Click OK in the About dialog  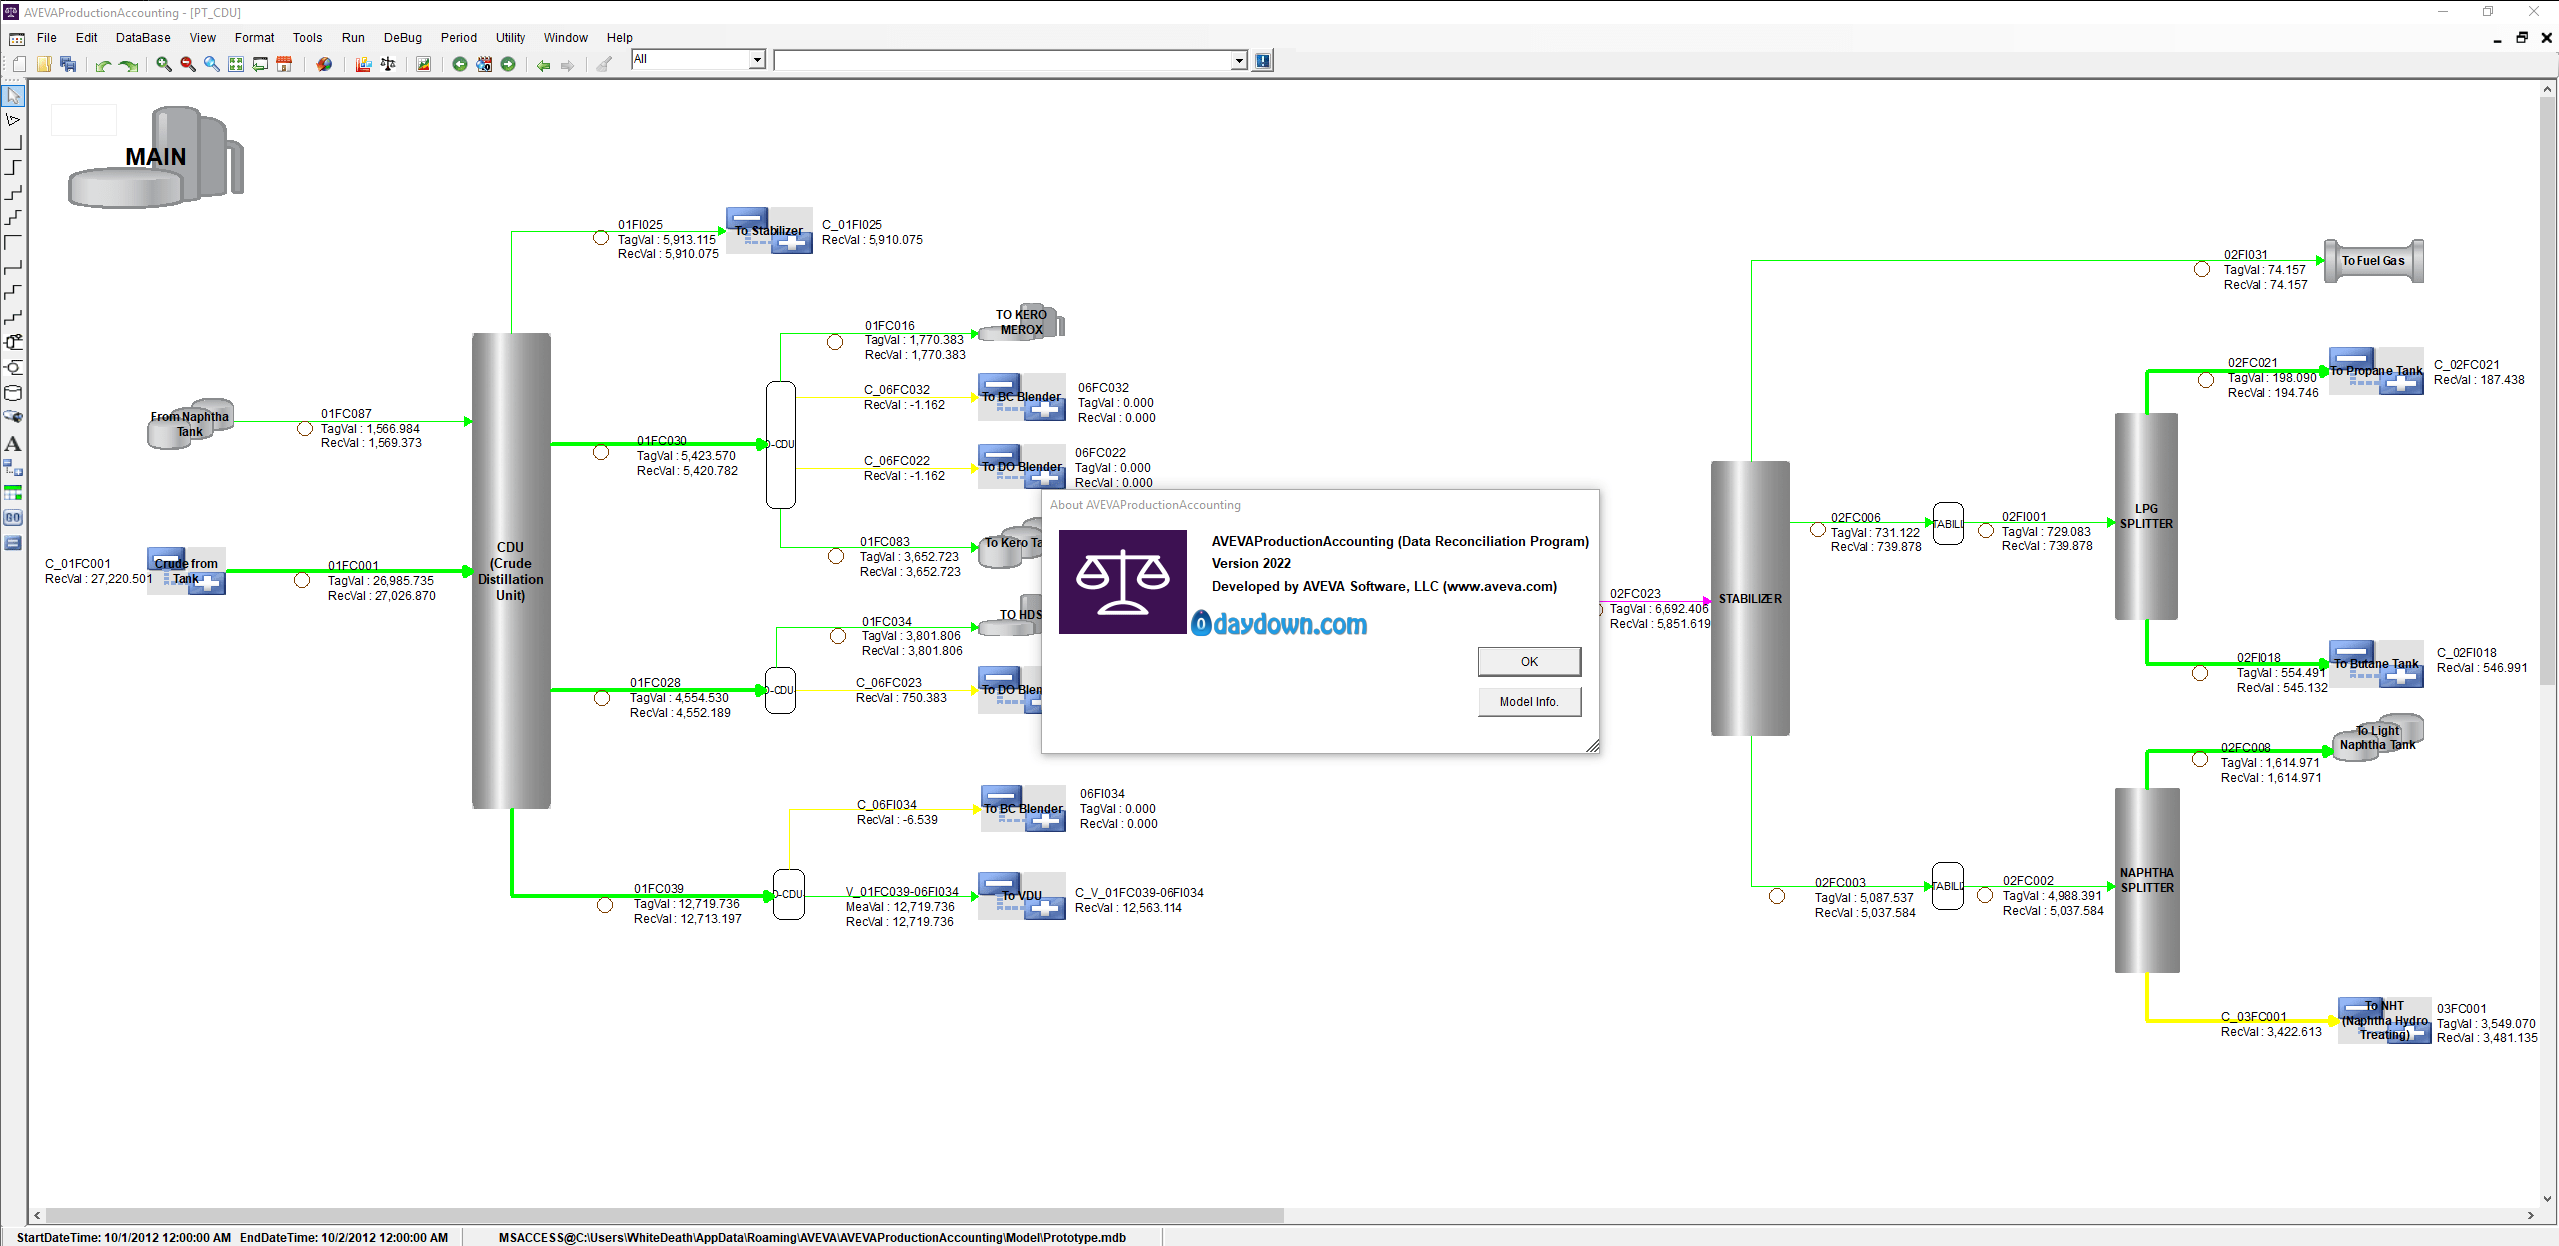tap(1529, 662)
